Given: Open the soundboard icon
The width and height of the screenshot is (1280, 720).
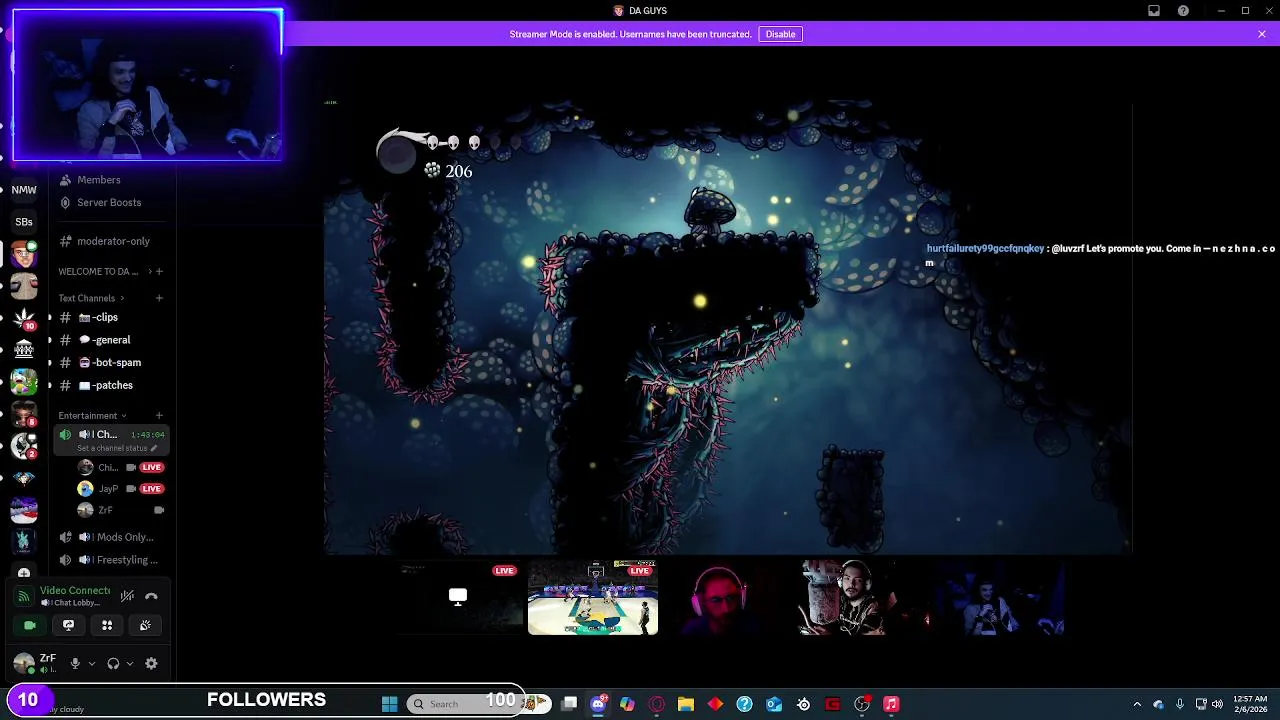Looking at the screenshot, I should click(145, 625).
